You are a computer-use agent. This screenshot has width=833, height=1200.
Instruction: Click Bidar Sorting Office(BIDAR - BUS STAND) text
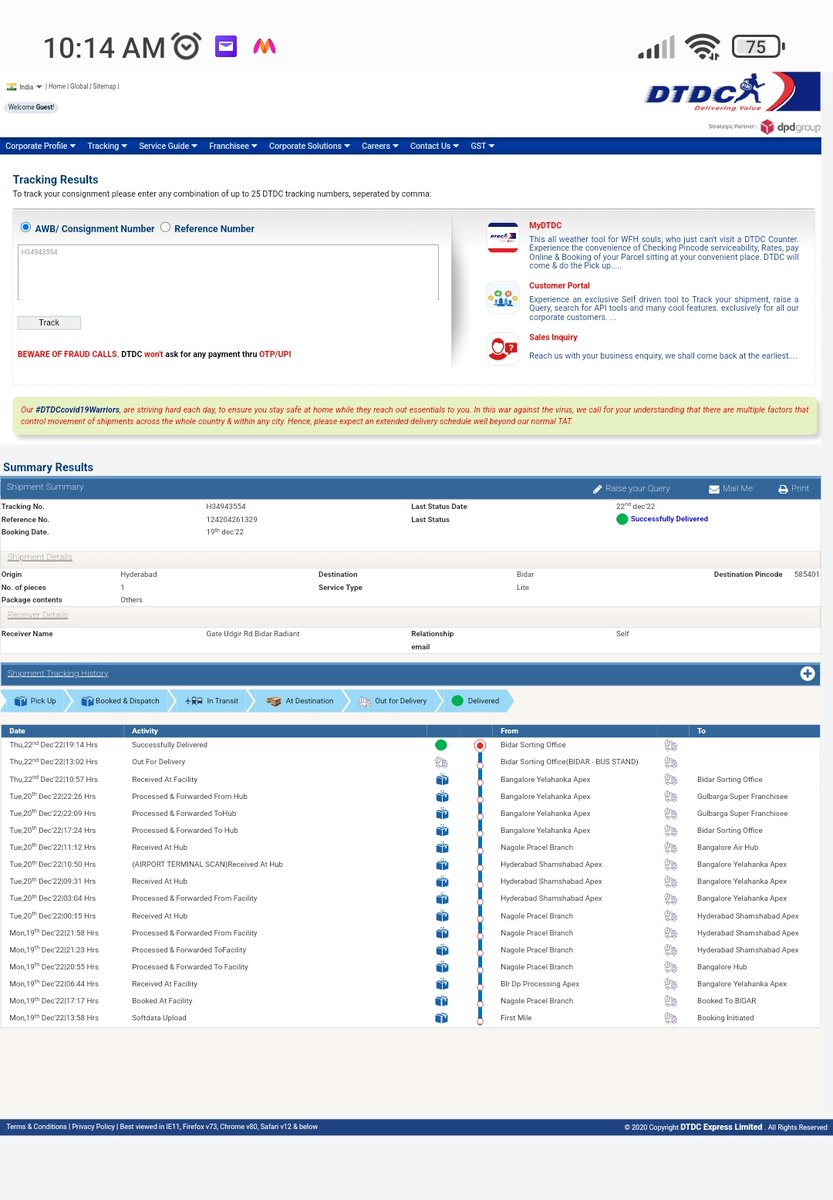point(569,762)
